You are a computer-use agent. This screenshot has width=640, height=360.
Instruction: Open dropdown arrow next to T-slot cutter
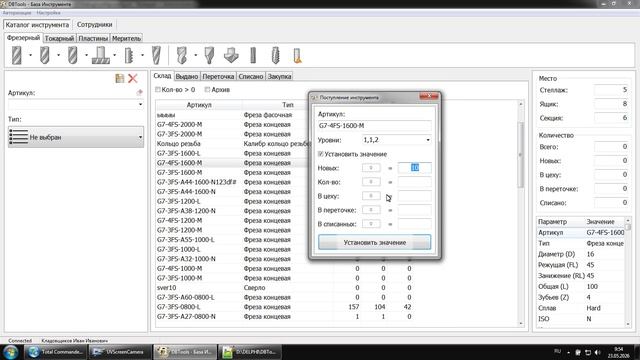[x=115, y=55]
